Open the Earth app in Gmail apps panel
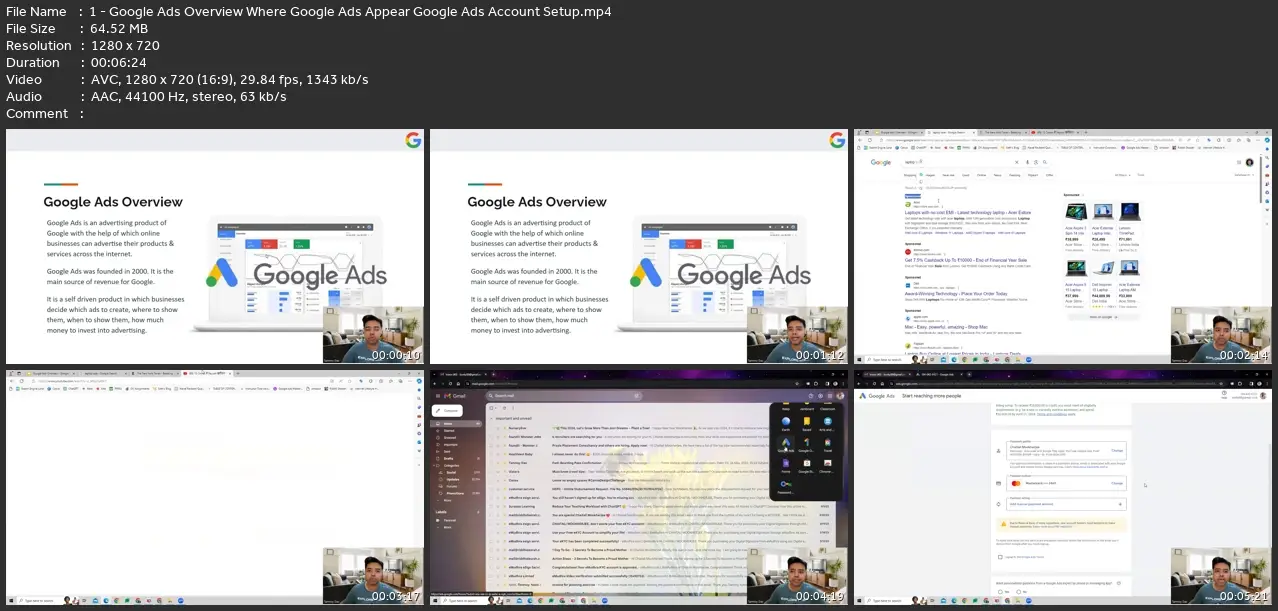 tap(786, 421)
